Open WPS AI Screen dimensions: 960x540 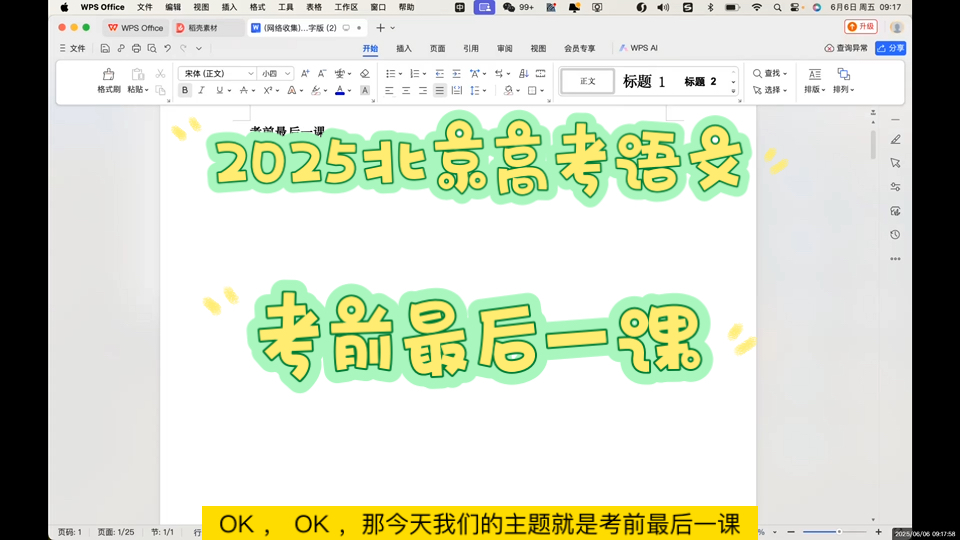(639, 48)
